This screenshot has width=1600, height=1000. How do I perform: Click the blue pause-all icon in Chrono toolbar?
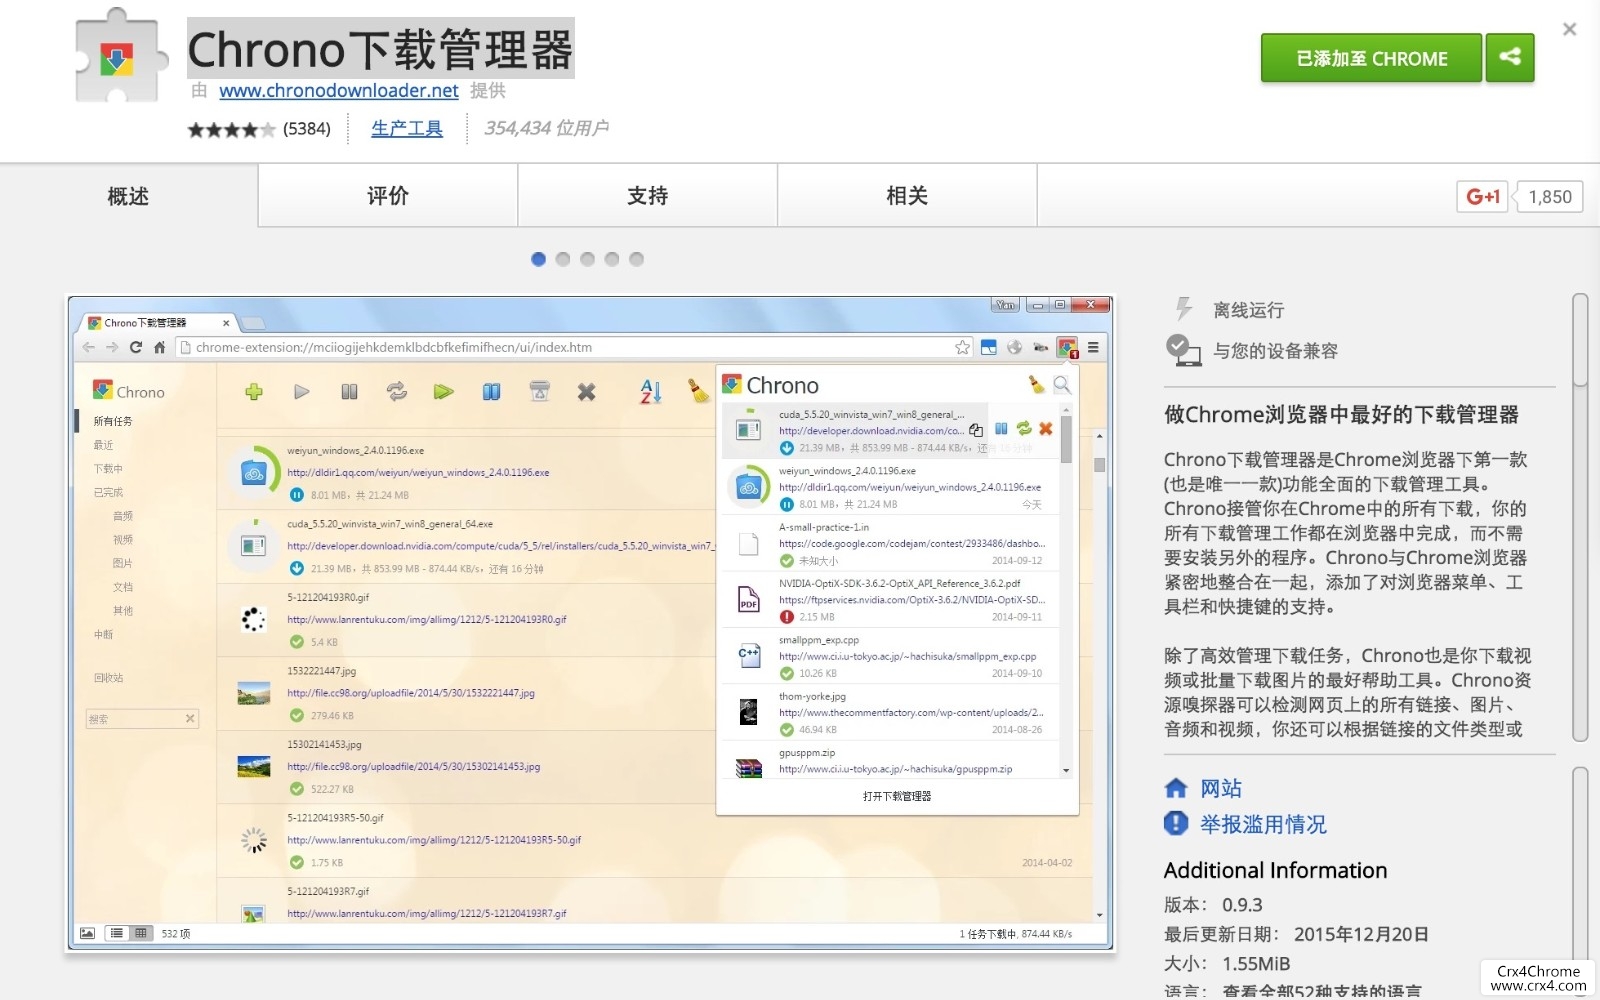click(491, 392)
